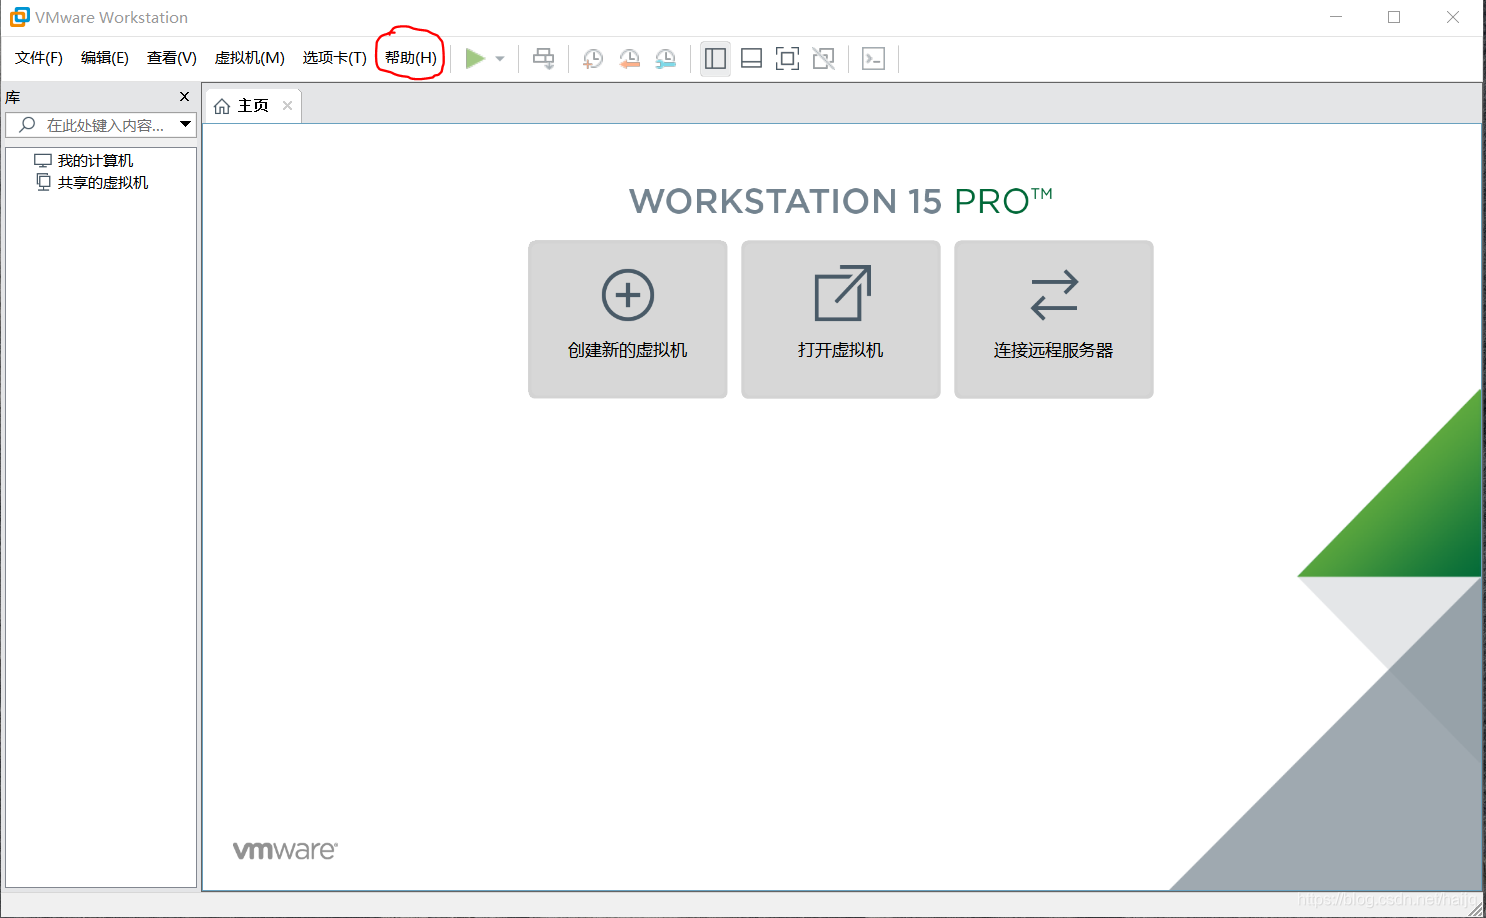Click the library search input field
This screenshot has width=1486, height=918.
(101, 125)
